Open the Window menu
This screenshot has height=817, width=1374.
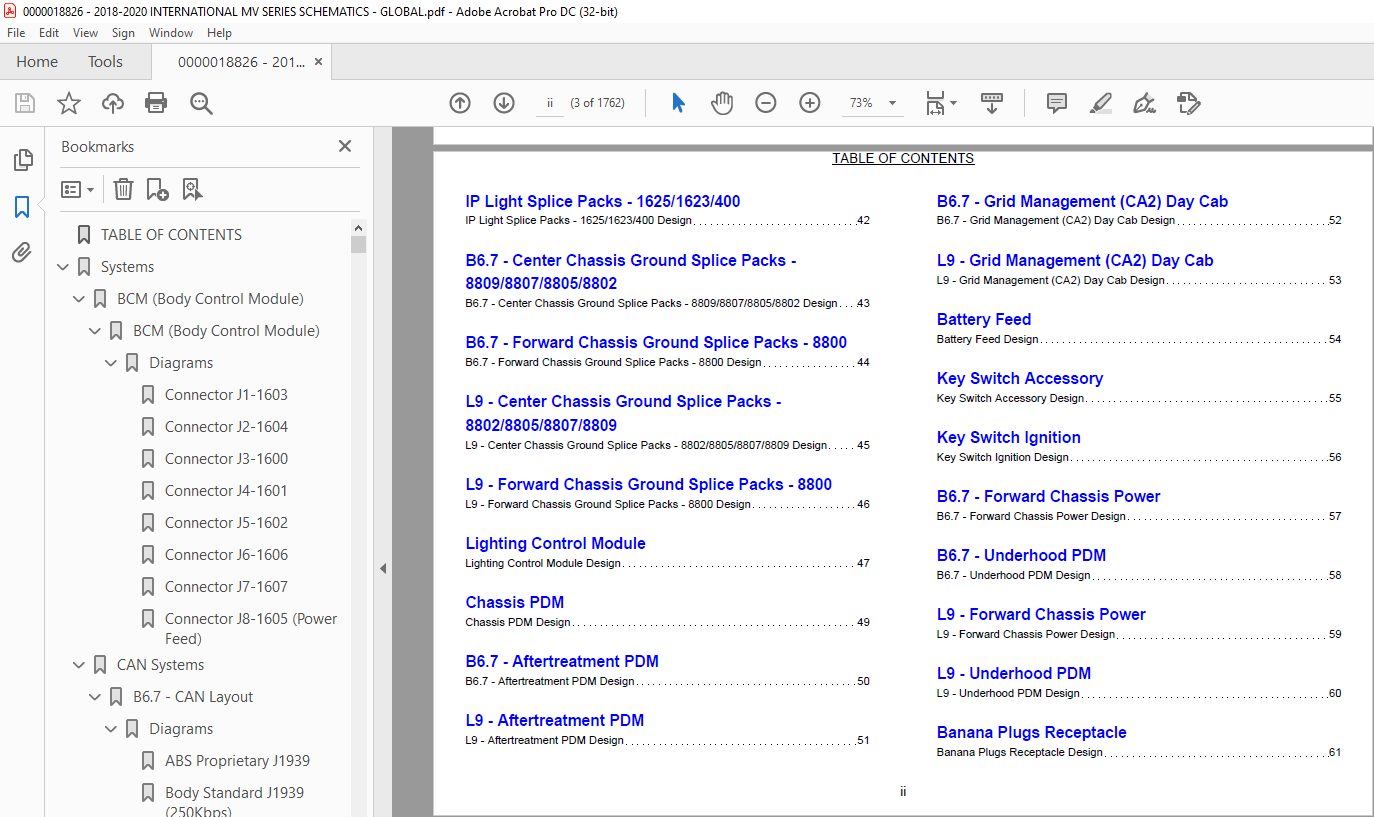click(171, 33)
